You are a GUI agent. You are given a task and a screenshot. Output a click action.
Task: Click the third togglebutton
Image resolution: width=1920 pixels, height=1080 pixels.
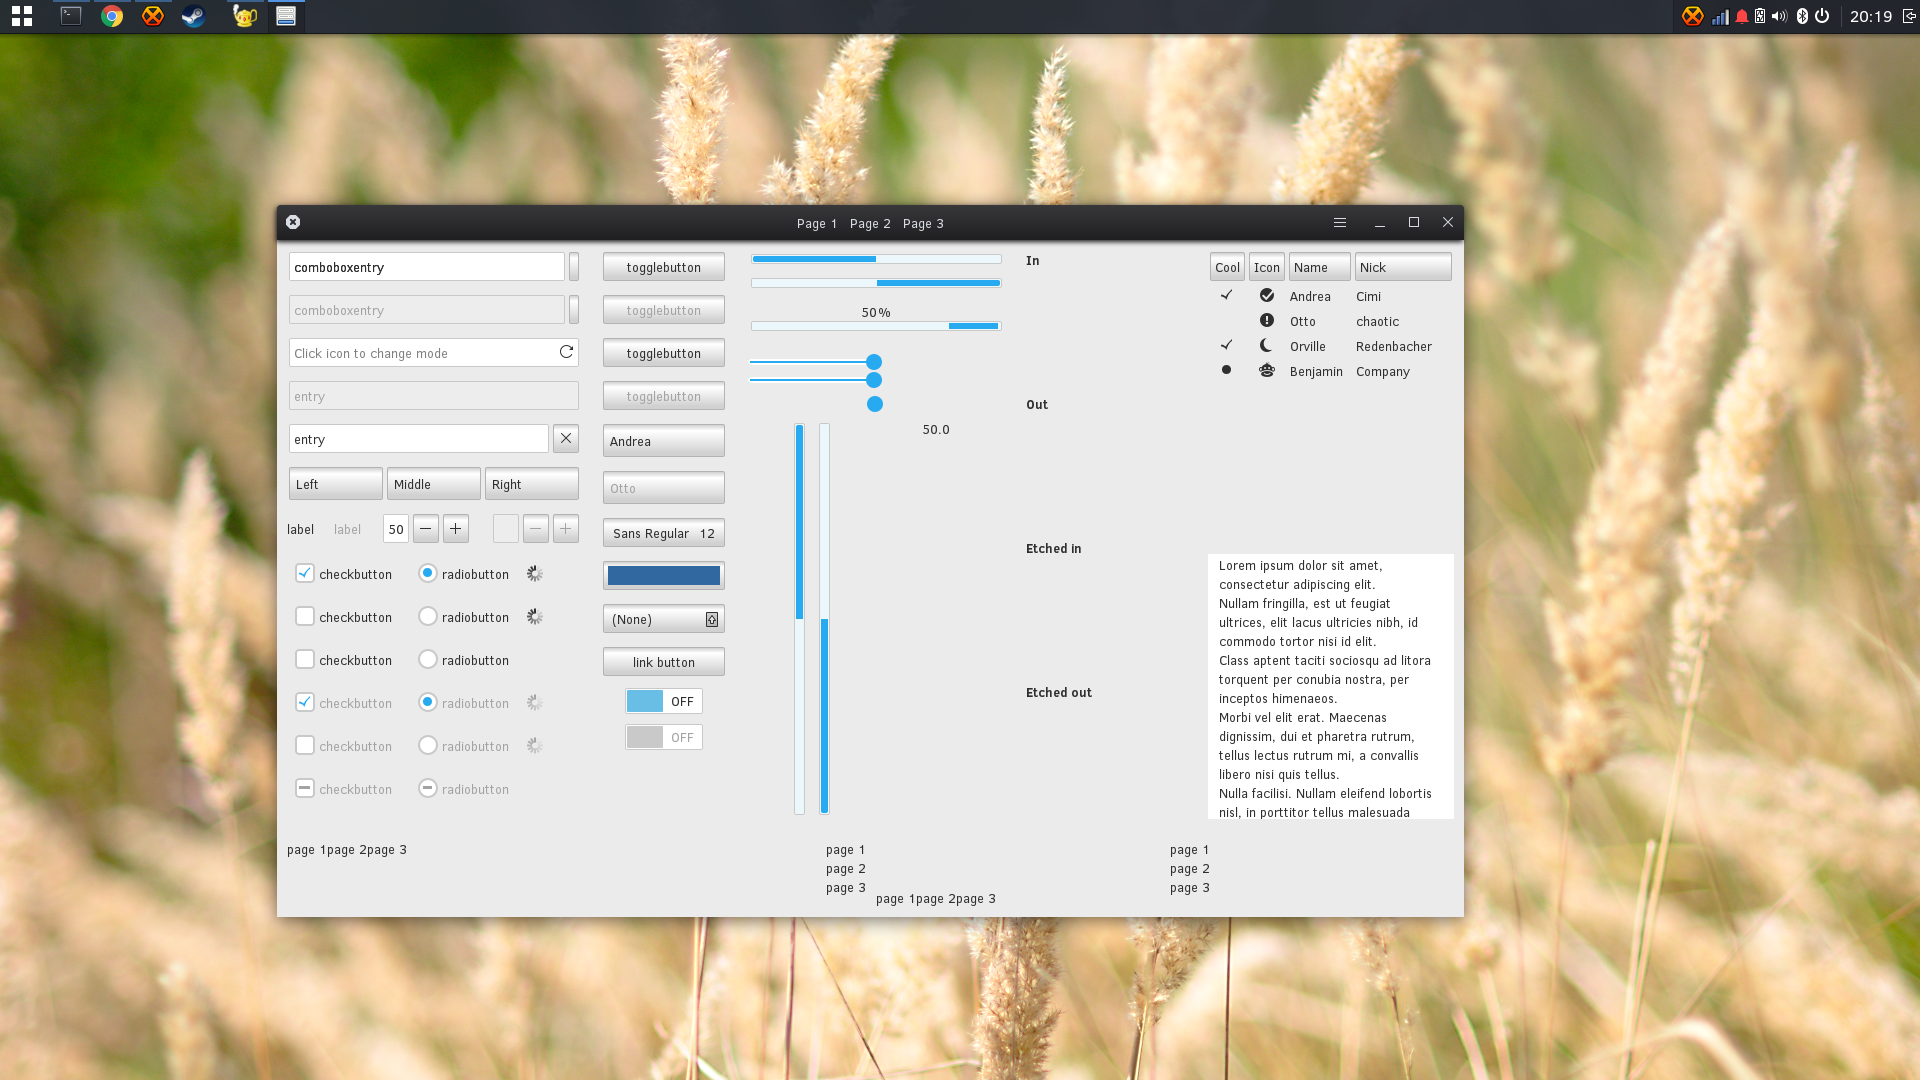(x=664, y=353)
